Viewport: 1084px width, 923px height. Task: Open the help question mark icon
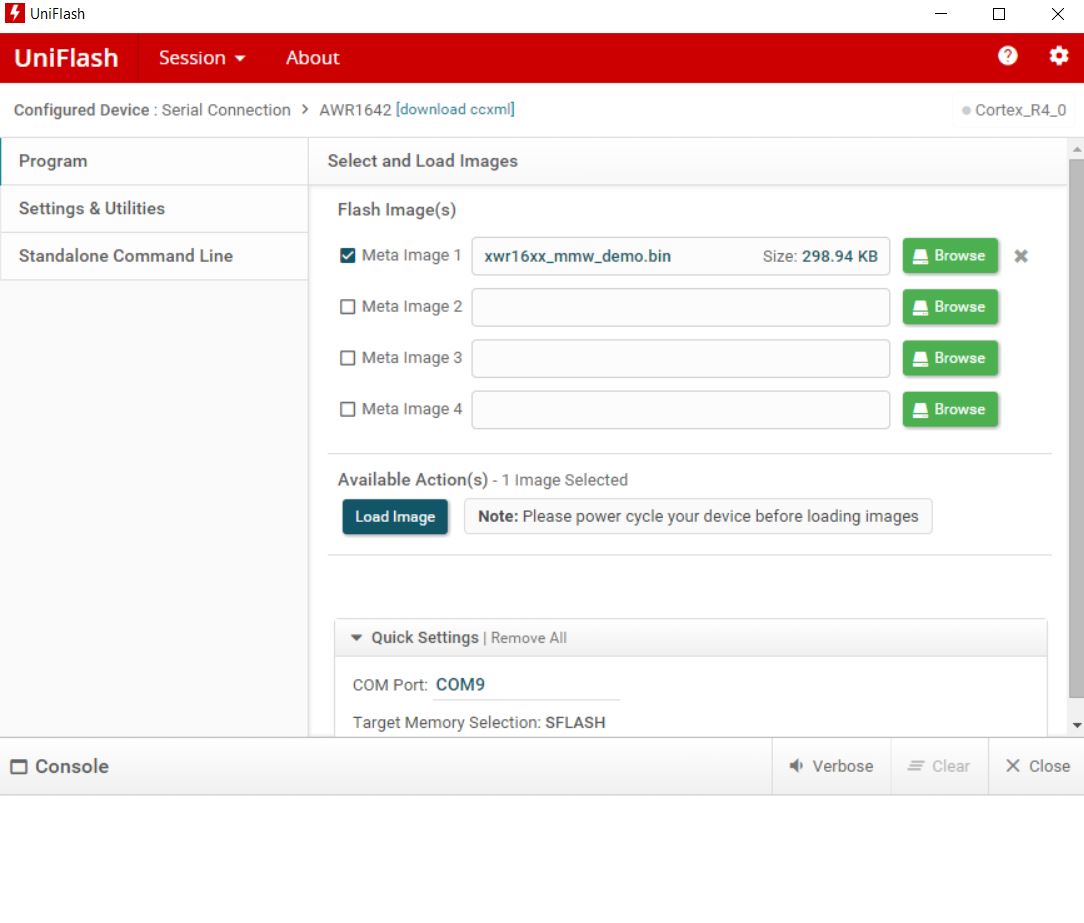pos(1007,56)
